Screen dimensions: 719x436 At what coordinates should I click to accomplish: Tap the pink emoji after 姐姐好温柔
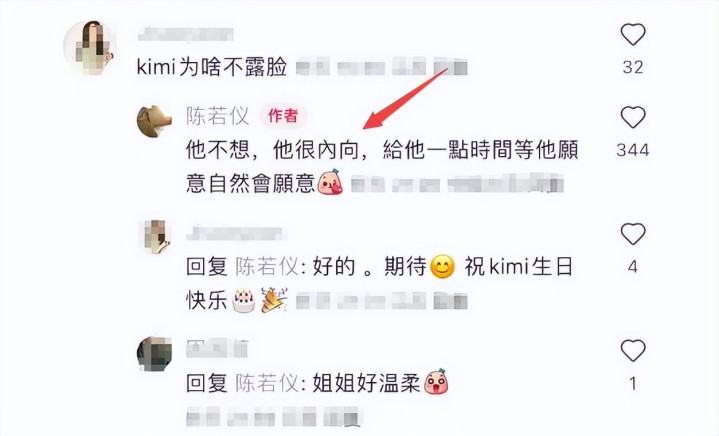pyautogui.click(x=436, y=382)
